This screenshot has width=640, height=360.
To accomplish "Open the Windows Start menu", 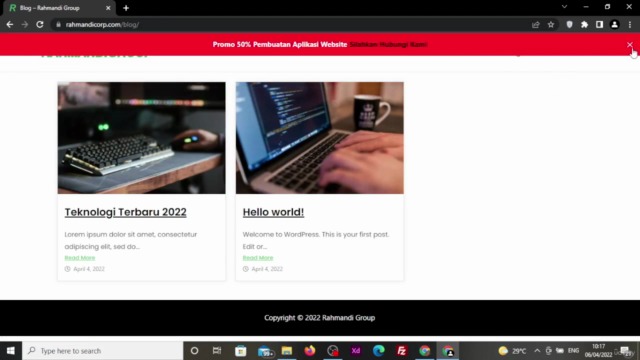I will pos(11,351).
